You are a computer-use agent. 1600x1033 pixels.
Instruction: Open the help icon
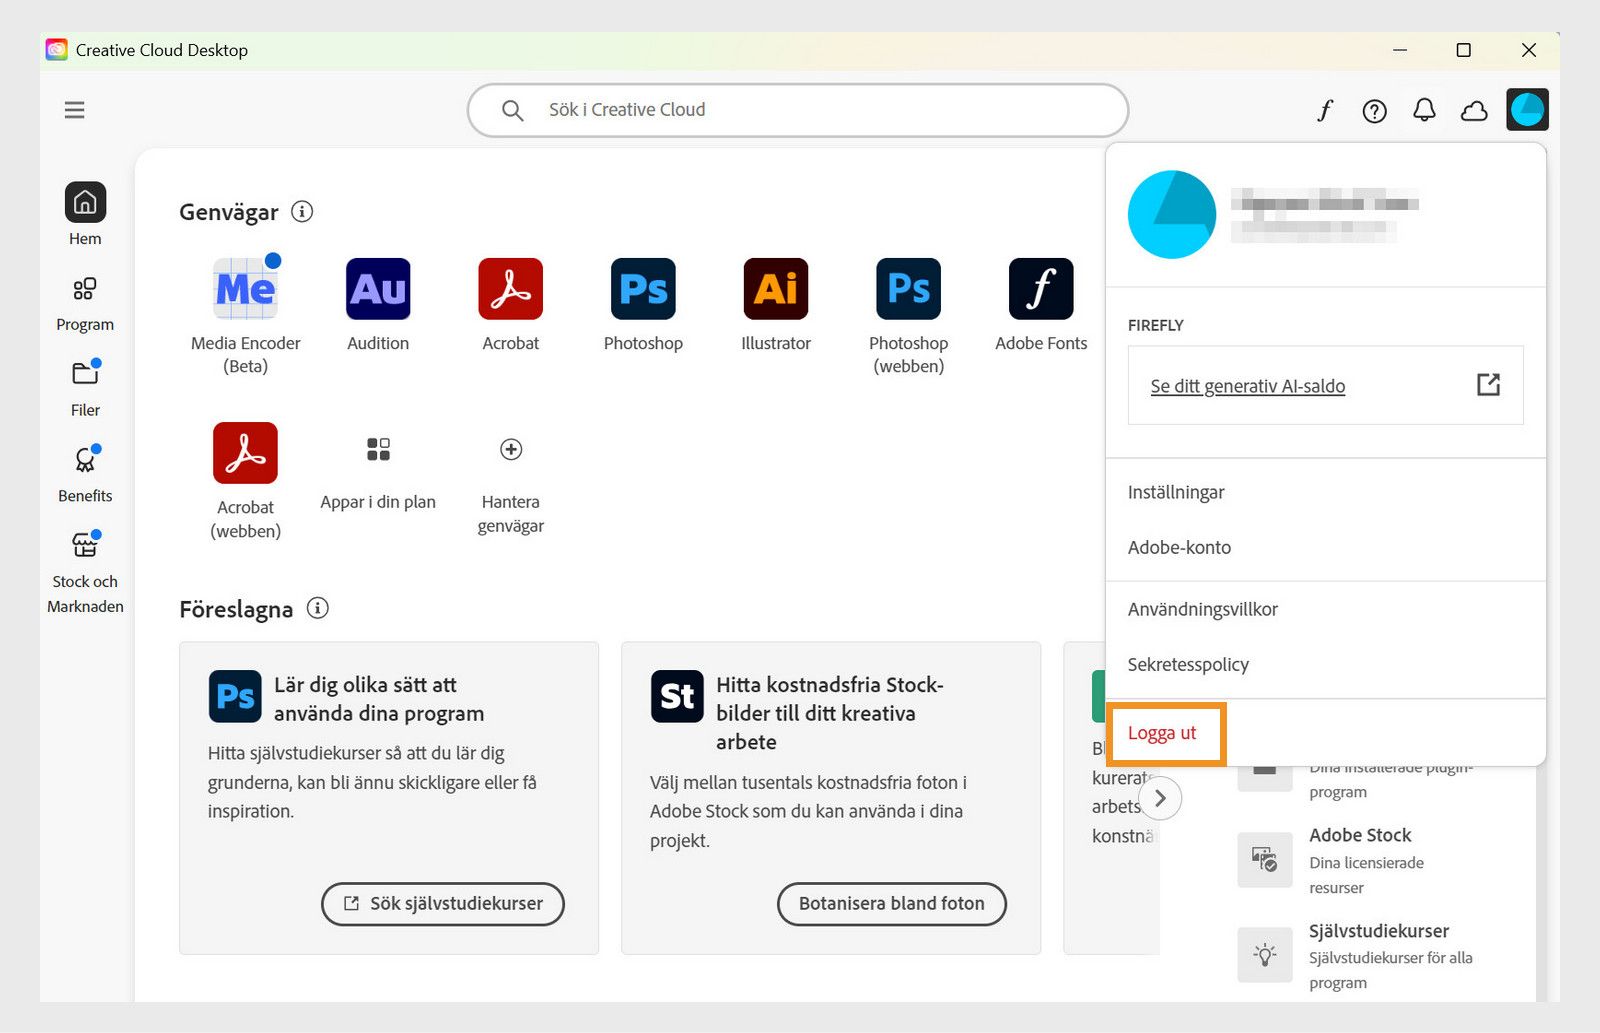[x=1374, y=110]
